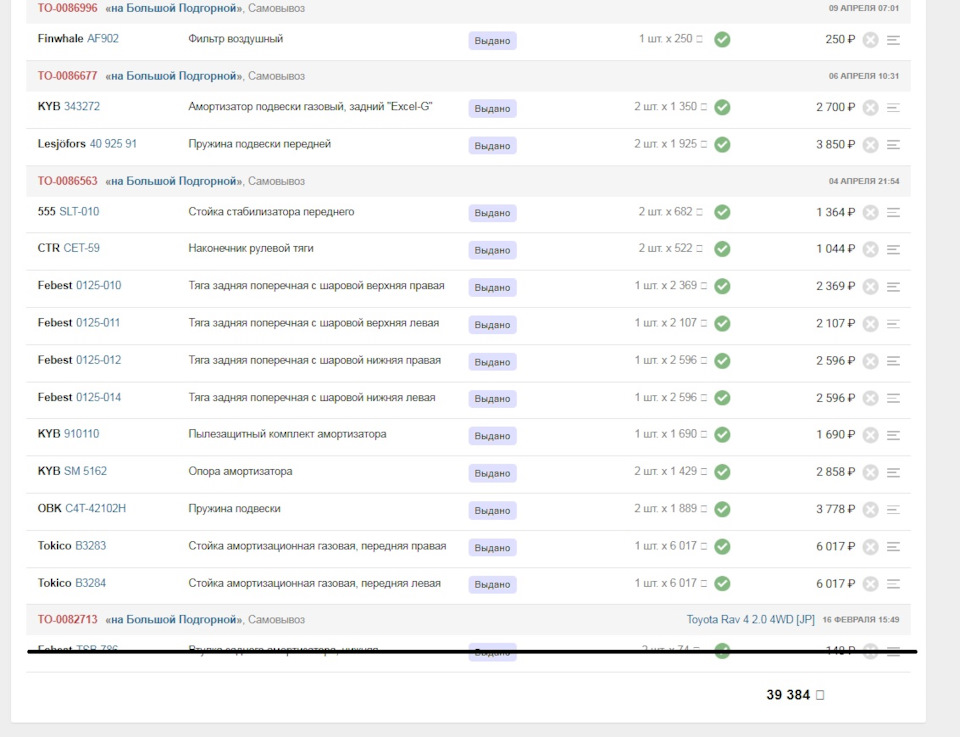This screenshot has height=737, width=960.
Task: Click green checkmark in Finwhale AF902 row
Action: point(722,40)
